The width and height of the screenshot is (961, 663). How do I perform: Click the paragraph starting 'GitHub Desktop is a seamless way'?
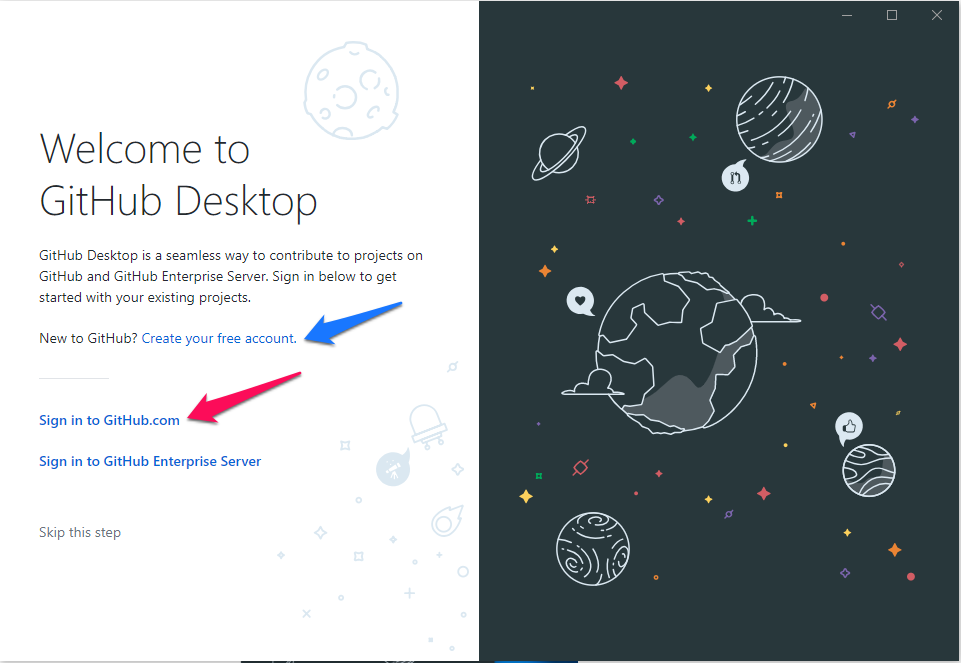pyautogui.click(x=231, y=276)
